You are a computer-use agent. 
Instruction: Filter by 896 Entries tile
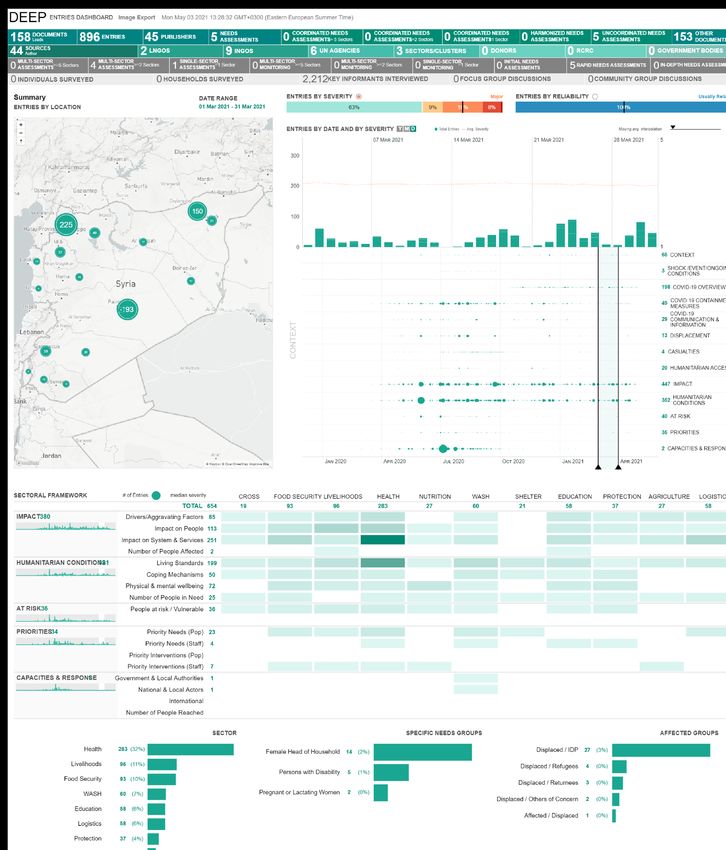(x=109, y=37)
